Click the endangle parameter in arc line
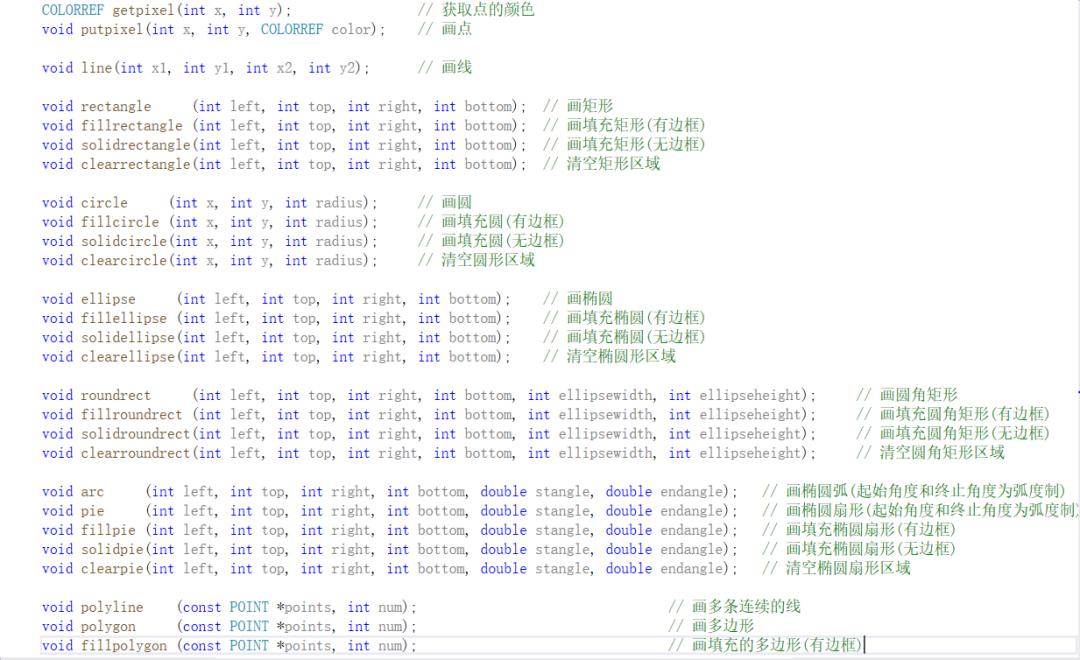This screenshot has height=660, width=1080. coord(694,493)
